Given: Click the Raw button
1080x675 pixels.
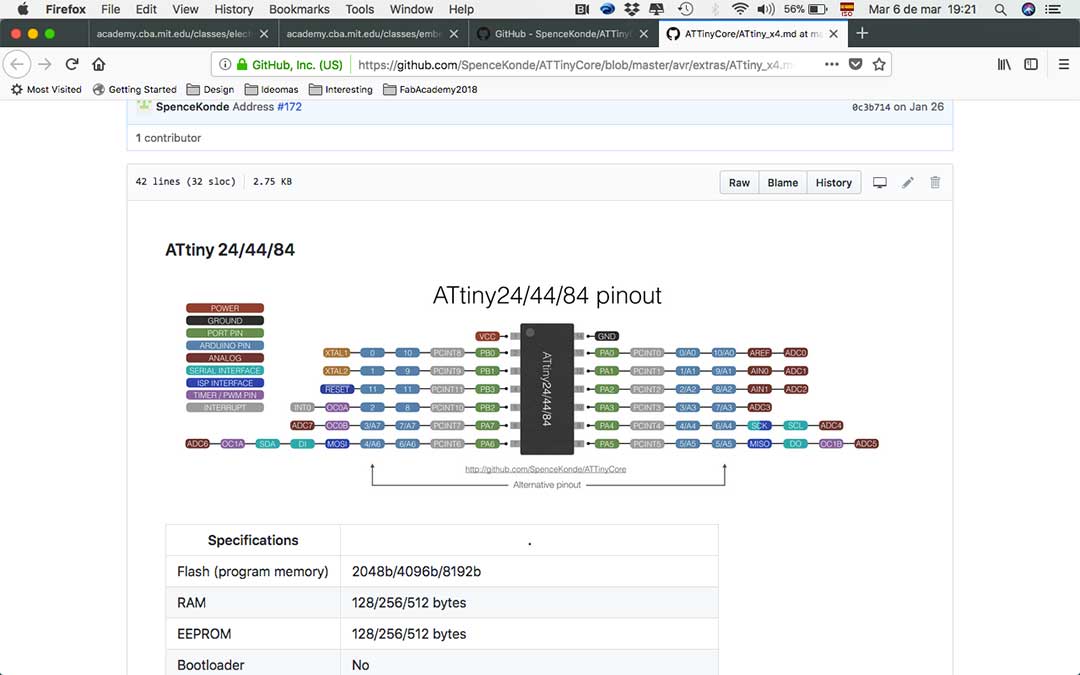Looking at the screenshot, I should point(739,183).
